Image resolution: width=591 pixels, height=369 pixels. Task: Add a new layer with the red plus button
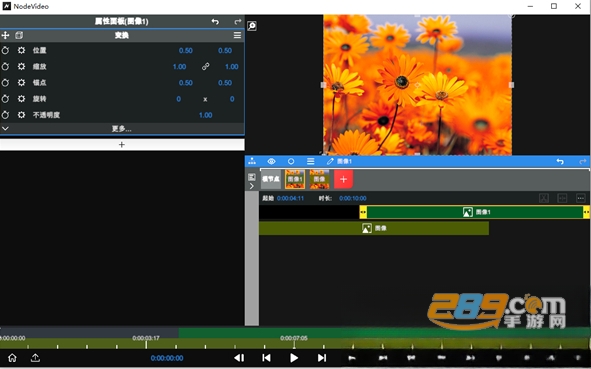343,179
